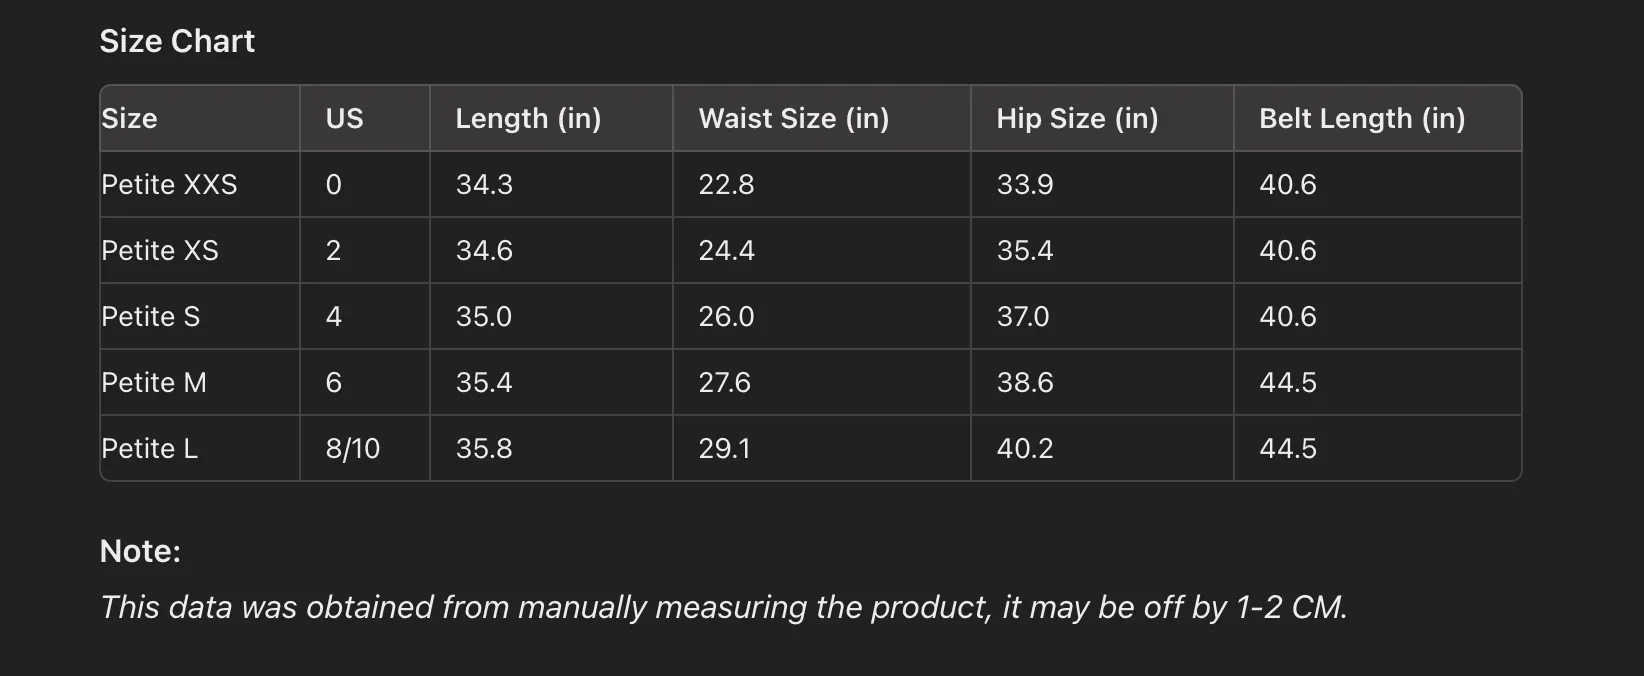The width and height of the screenshot is (1644, 676).
Task: Select the Petite M row label
Action: (154, 382)
